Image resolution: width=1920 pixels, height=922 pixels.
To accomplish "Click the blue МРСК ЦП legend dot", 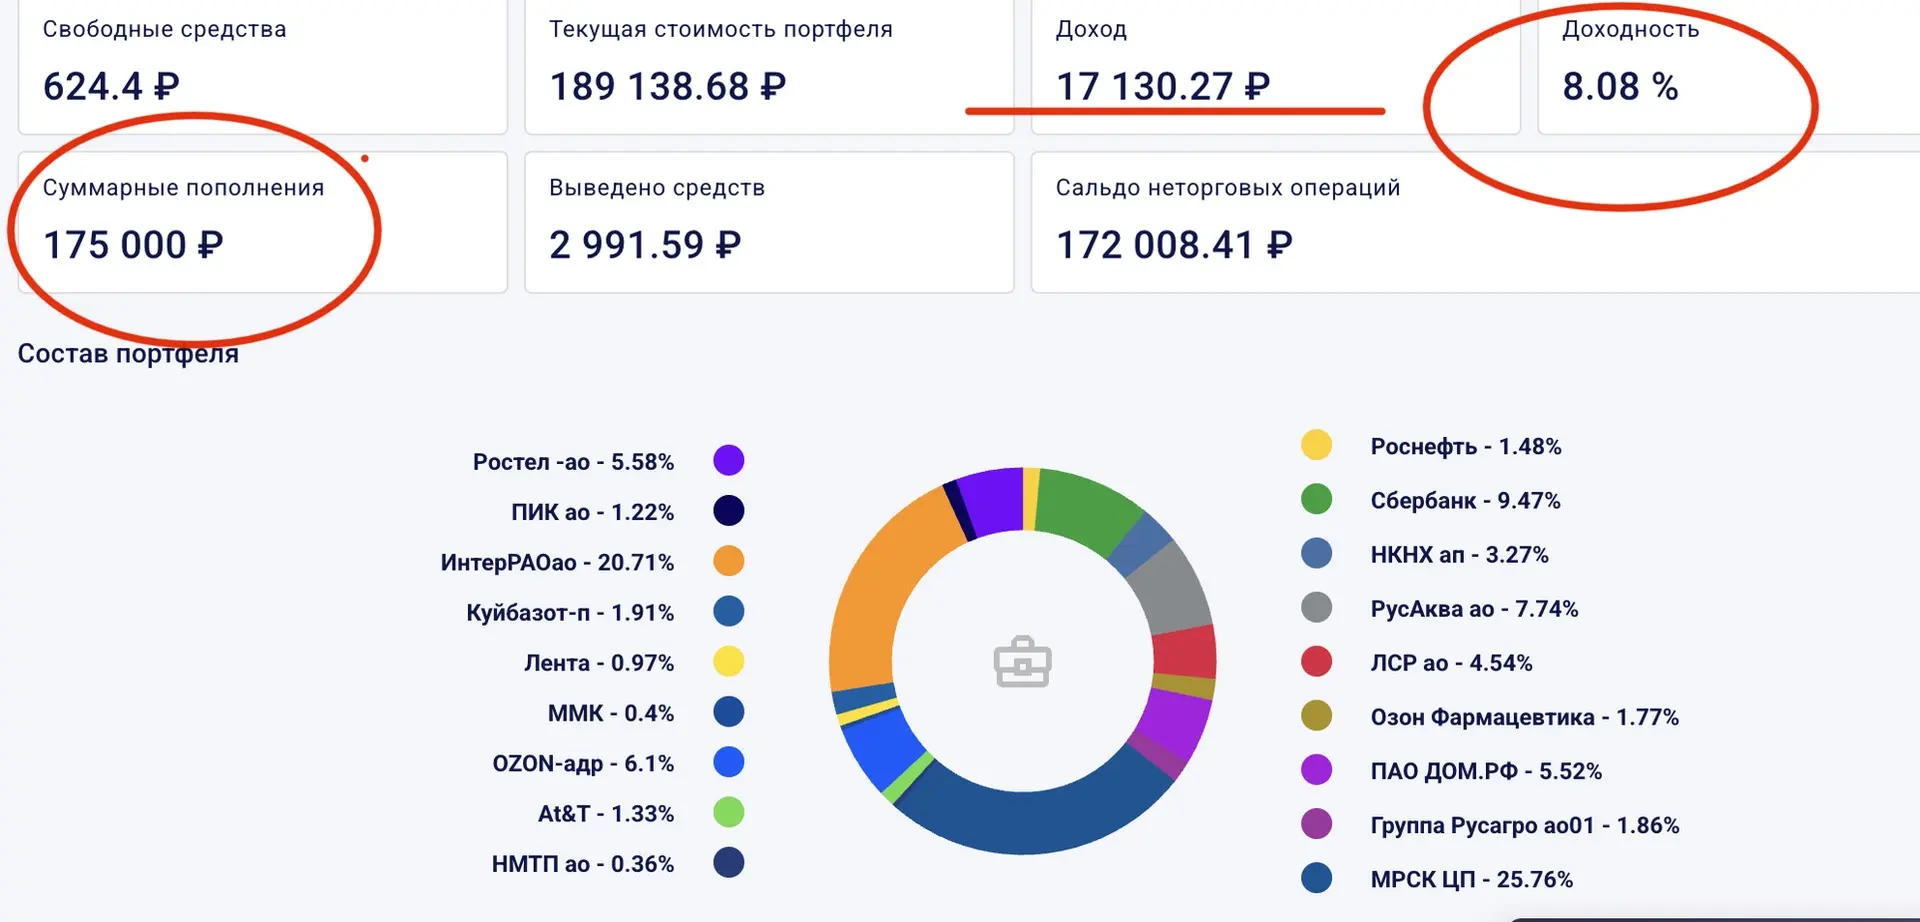I will pos(1317,878).
